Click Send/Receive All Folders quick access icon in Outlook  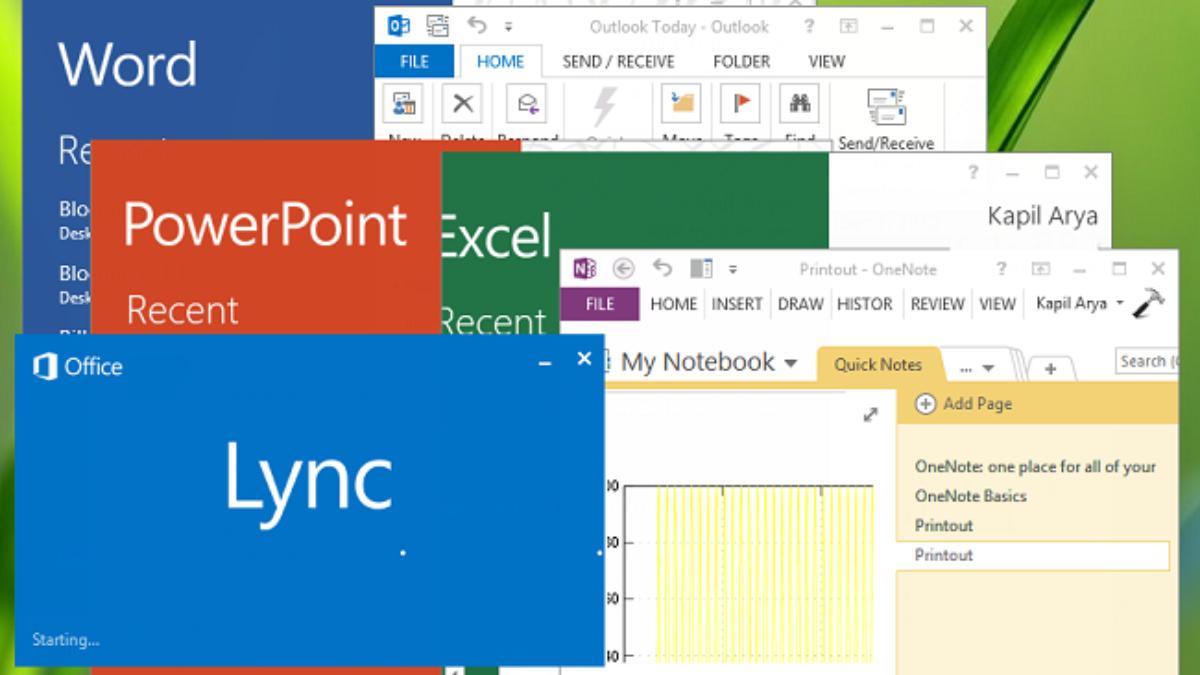click(x=438, y=26)
